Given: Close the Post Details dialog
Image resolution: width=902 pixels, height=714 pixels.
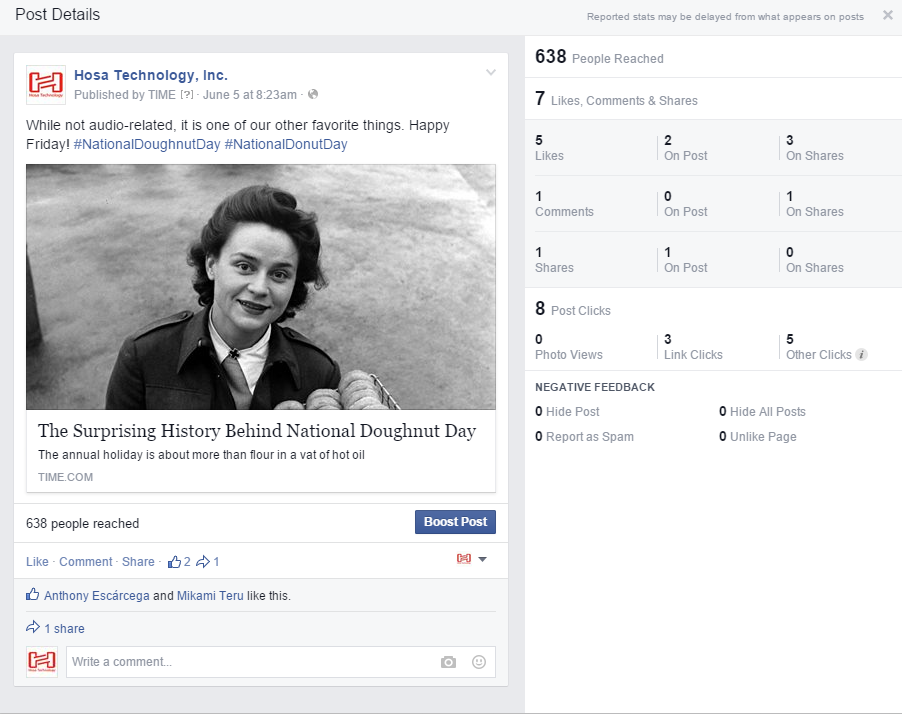Looking at the screenshot, I should 887,15.
